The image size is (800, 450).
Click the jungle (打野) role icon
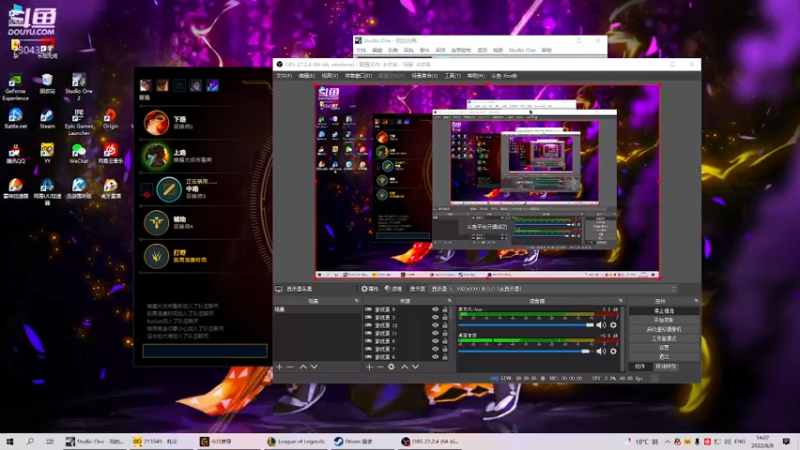click(x=156, y=256)
